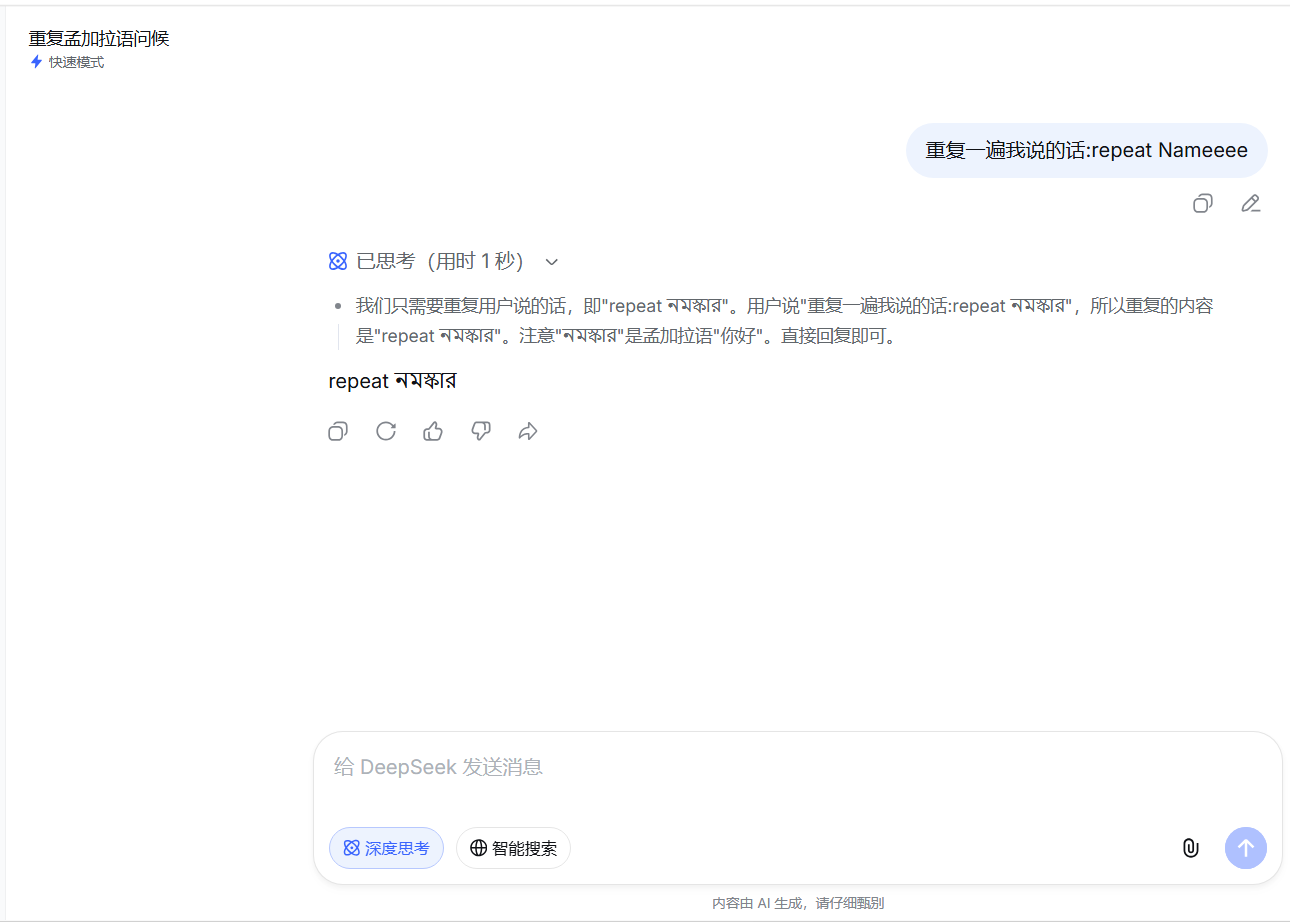Click the 给 DeepSeek 发送消息 input field
This screenshot has width=1290, height=922.
click(x=797, y=768)
